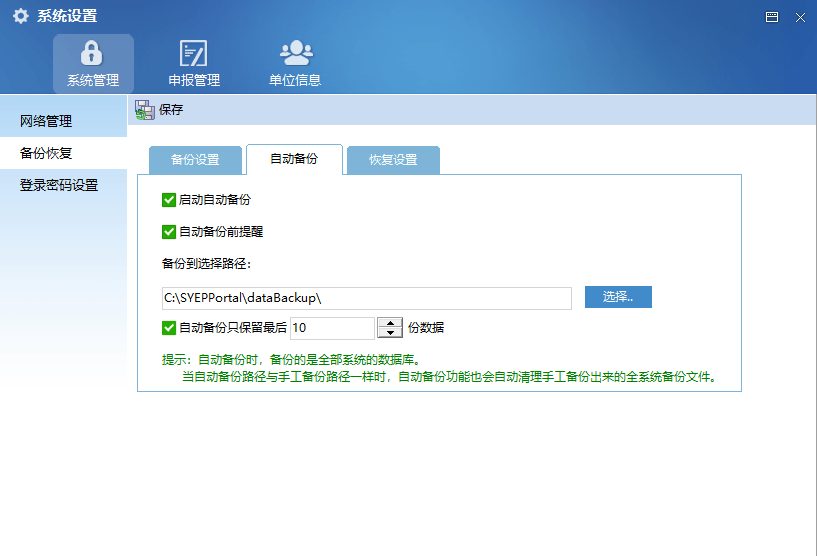
Task: Toggle 启动自动备份 checkbox
Action: [168, 200]
